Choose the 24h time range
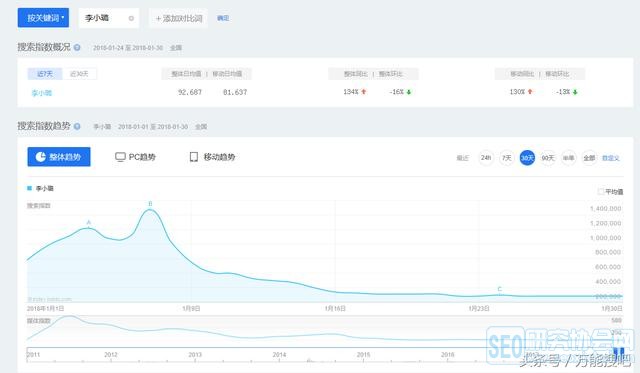Screen dimensions: 640x373 point(486,158)
